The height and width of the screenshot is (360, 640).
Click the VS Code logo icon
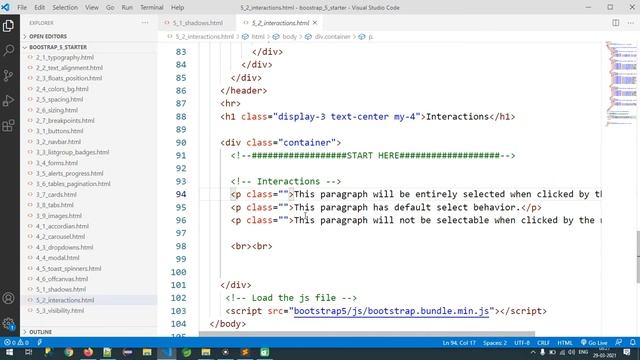[x=6, y=7]
